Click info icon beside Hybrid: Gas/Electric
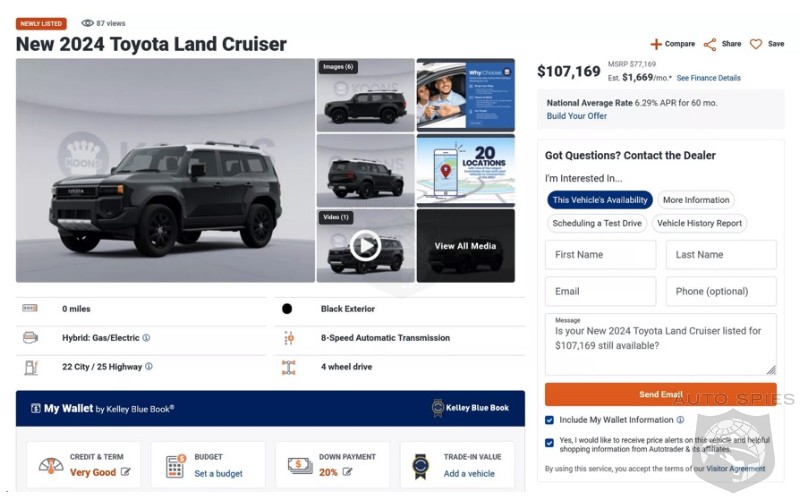This screenshot has width=800, height=500. tap(146, 338)
